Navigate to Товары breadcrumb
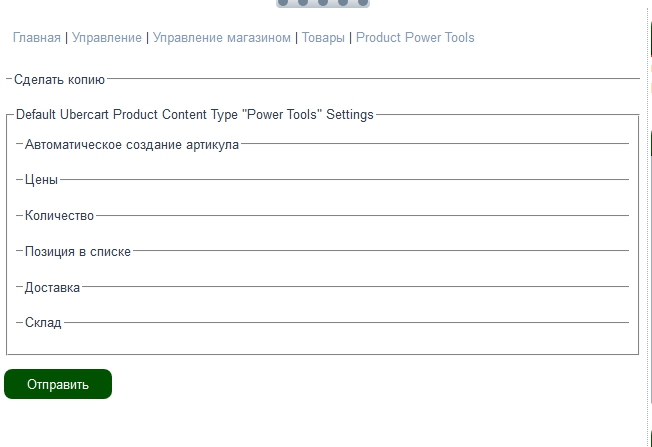Image resolution: width=652 pixels, height=447 pixels. pyautogui.click(x=323, y=37)
